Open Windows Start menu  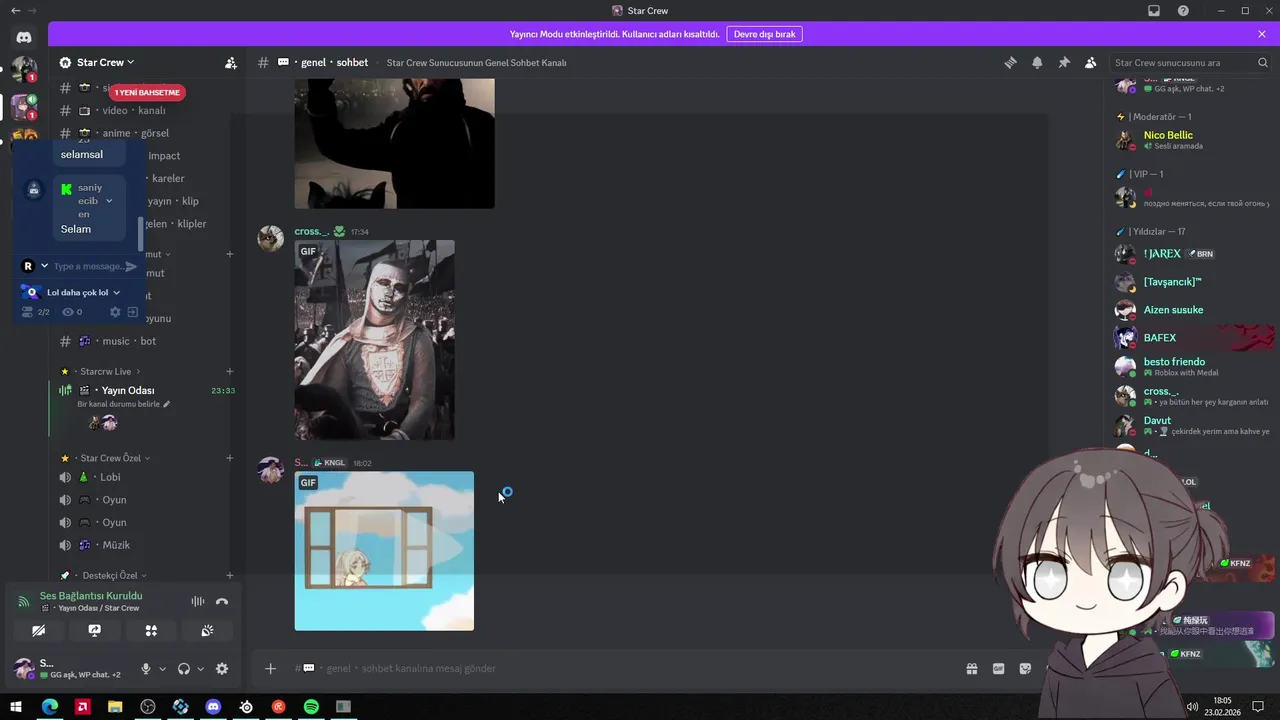click(16, 707)
